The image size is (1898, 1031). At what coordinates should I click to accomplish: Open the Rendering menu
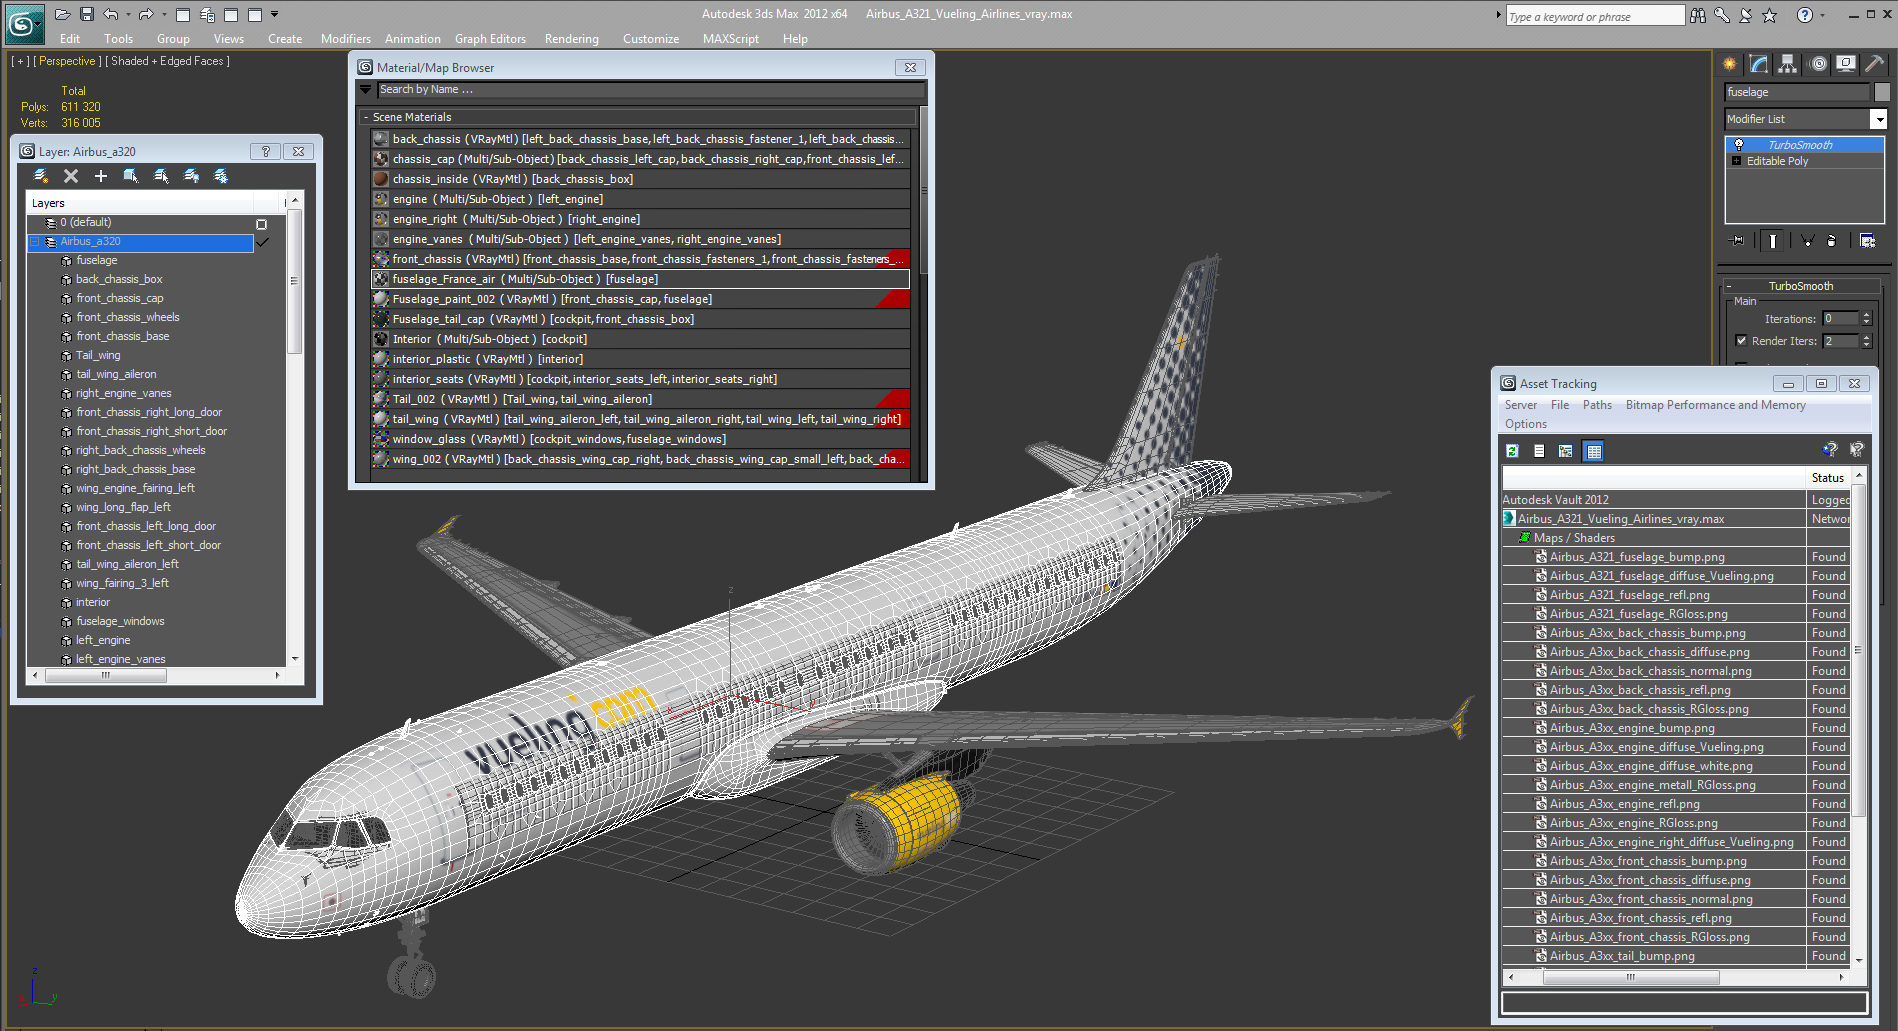571,39
